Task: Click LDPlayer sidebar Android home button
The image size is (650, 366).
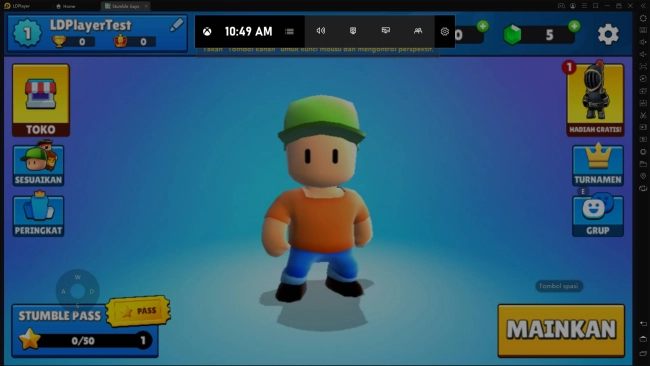Action: 643,339
